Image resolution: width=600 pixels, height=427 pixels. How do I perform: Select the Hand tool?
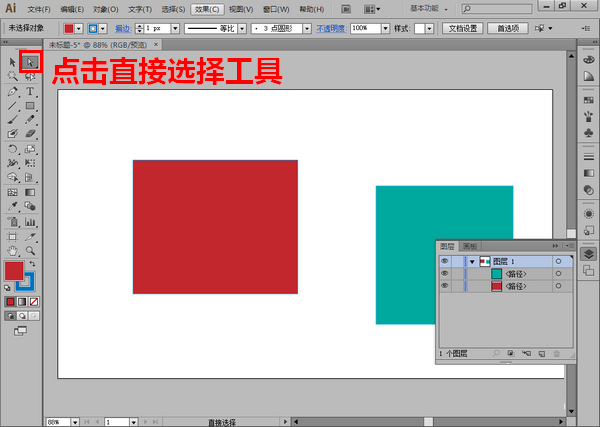pos(12,250)
